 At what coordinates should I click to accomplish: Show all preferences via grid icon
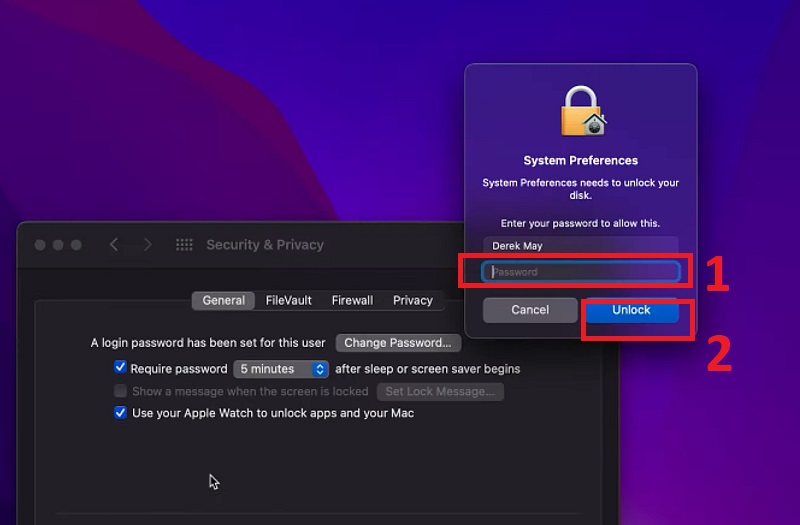coord(184,245)
